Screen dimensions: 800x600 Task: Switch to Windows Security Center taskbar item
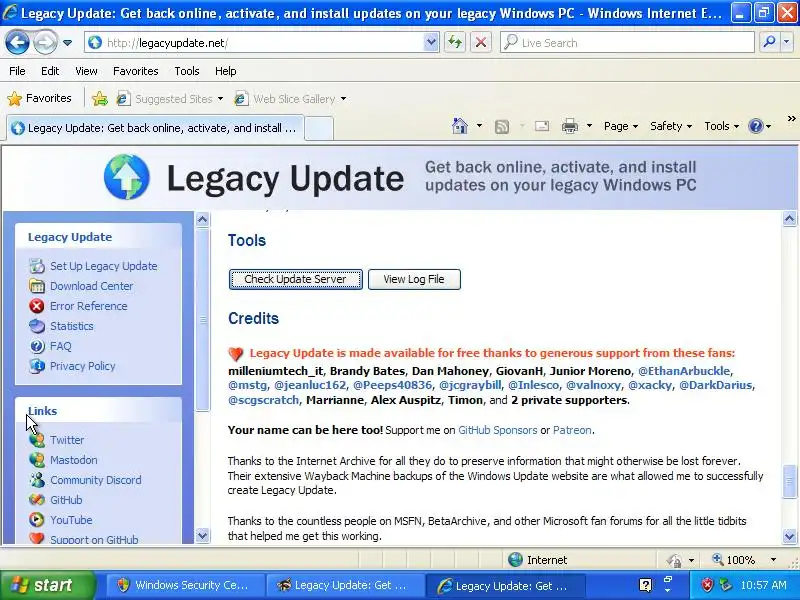185,585
